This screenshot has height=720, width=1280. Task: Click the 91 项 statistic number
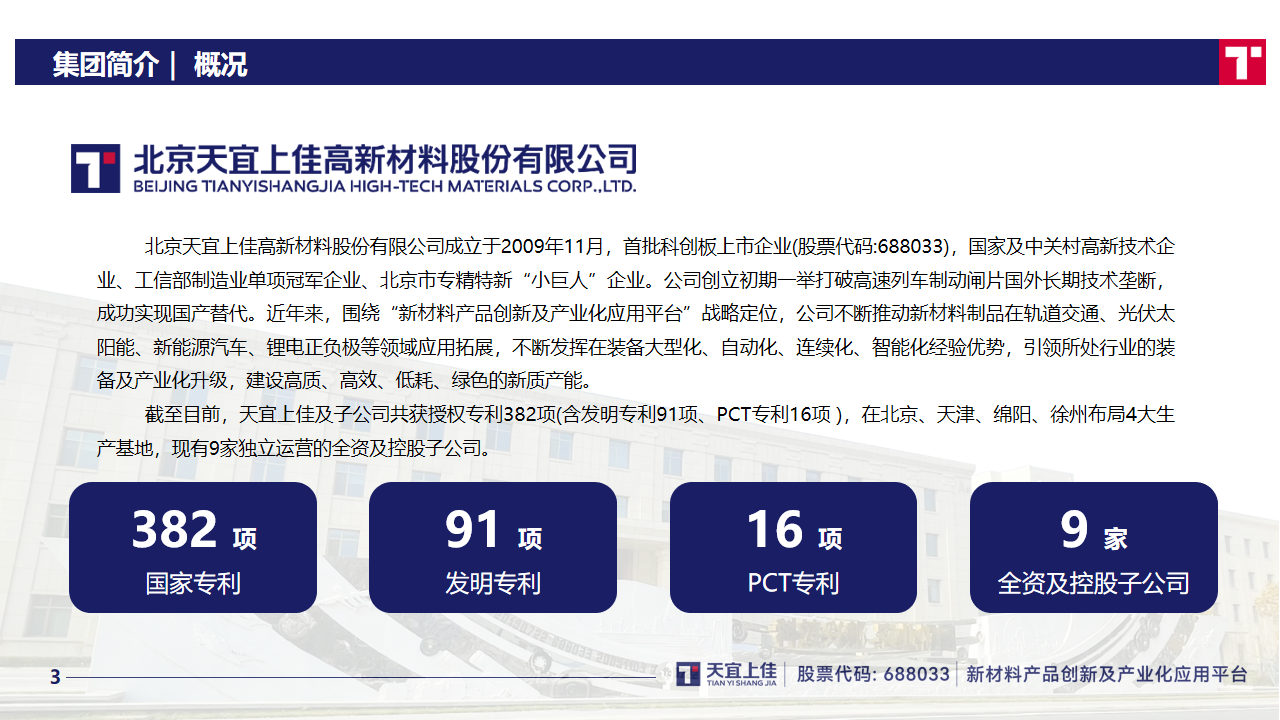493,530
